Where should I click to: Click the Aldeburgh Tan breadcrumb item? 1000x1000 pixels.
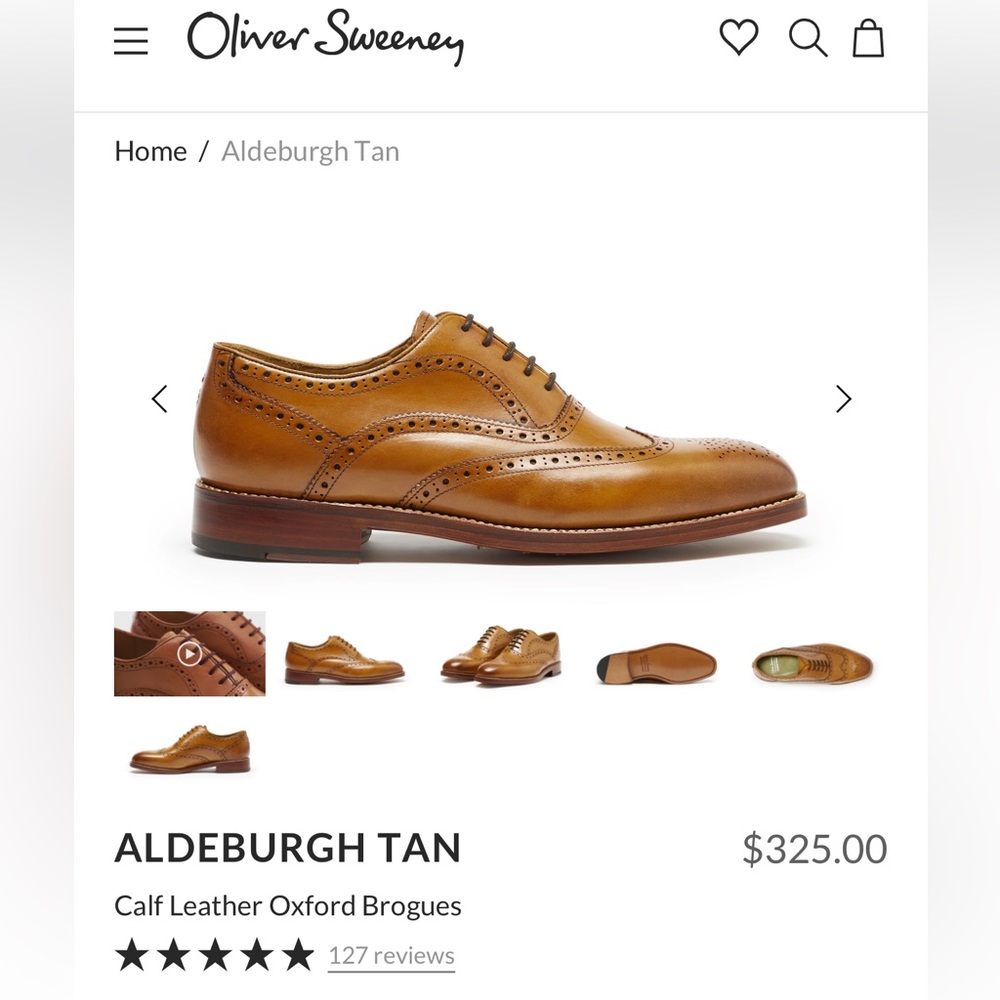tap(309, 151)
